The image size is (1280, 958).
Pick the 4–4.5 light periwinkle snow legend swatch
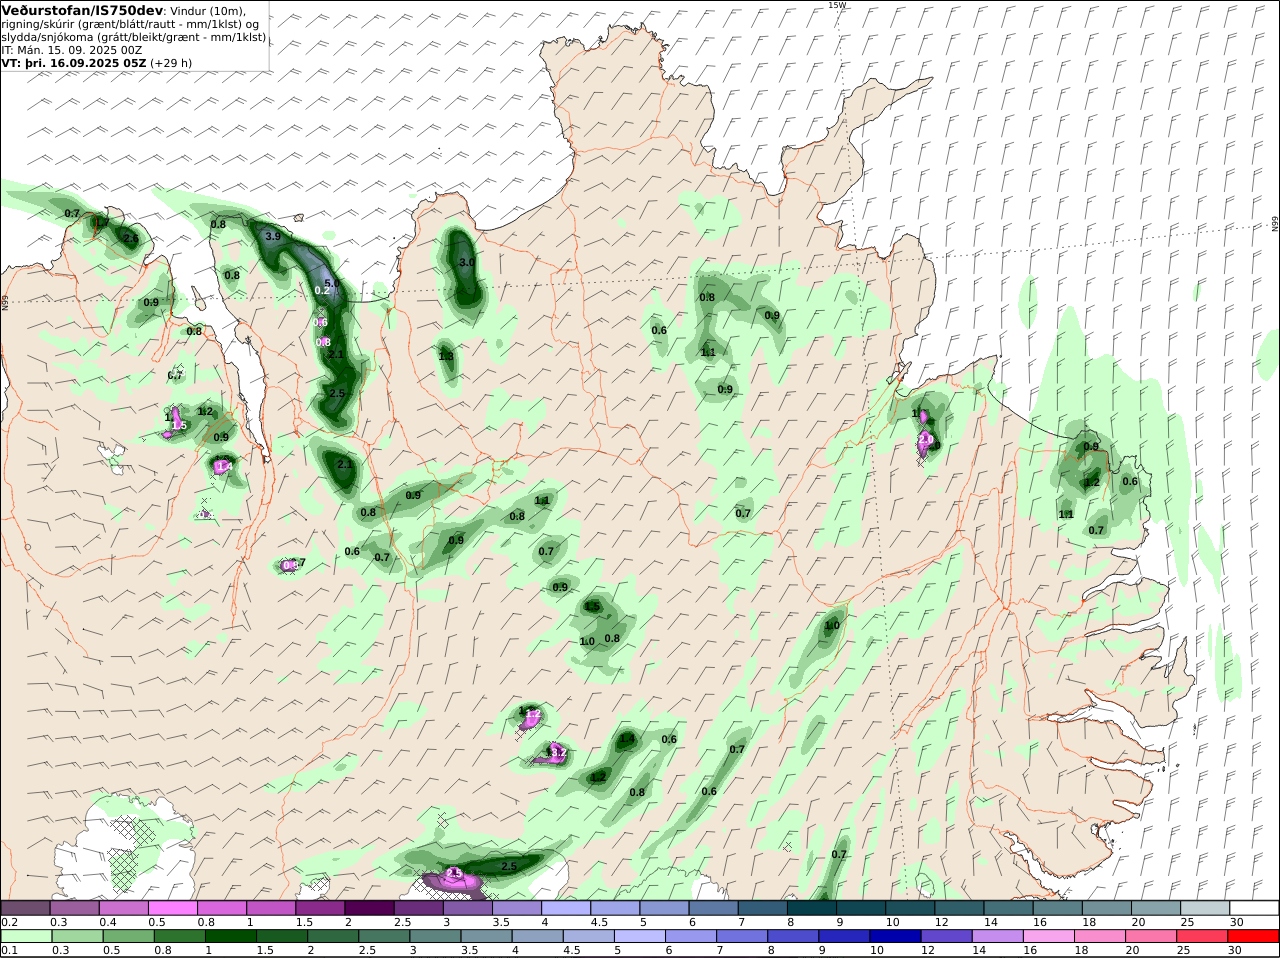coord(566,908)
